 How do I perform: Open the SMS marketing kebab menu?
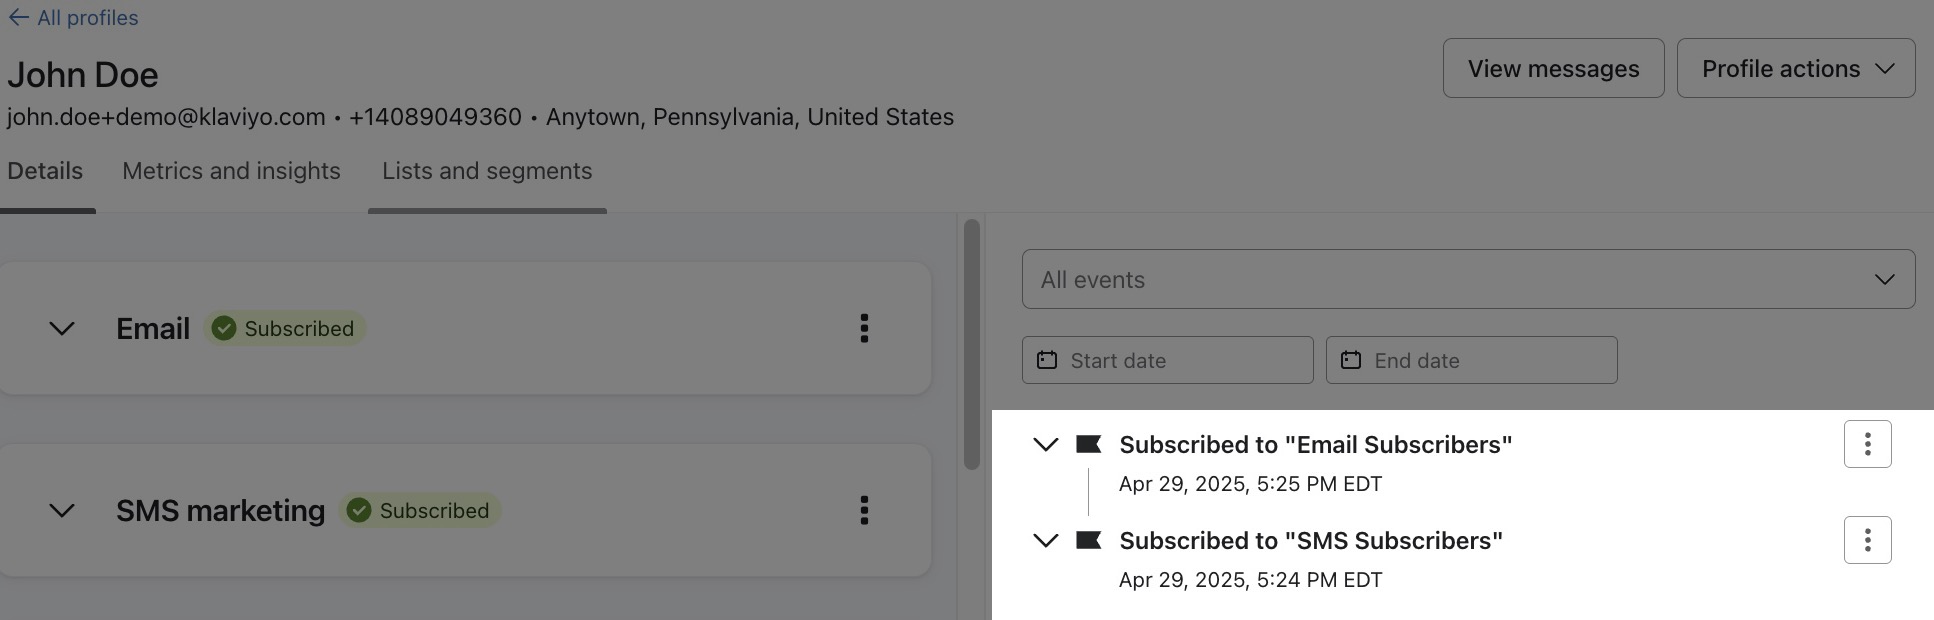pos(864,511)
